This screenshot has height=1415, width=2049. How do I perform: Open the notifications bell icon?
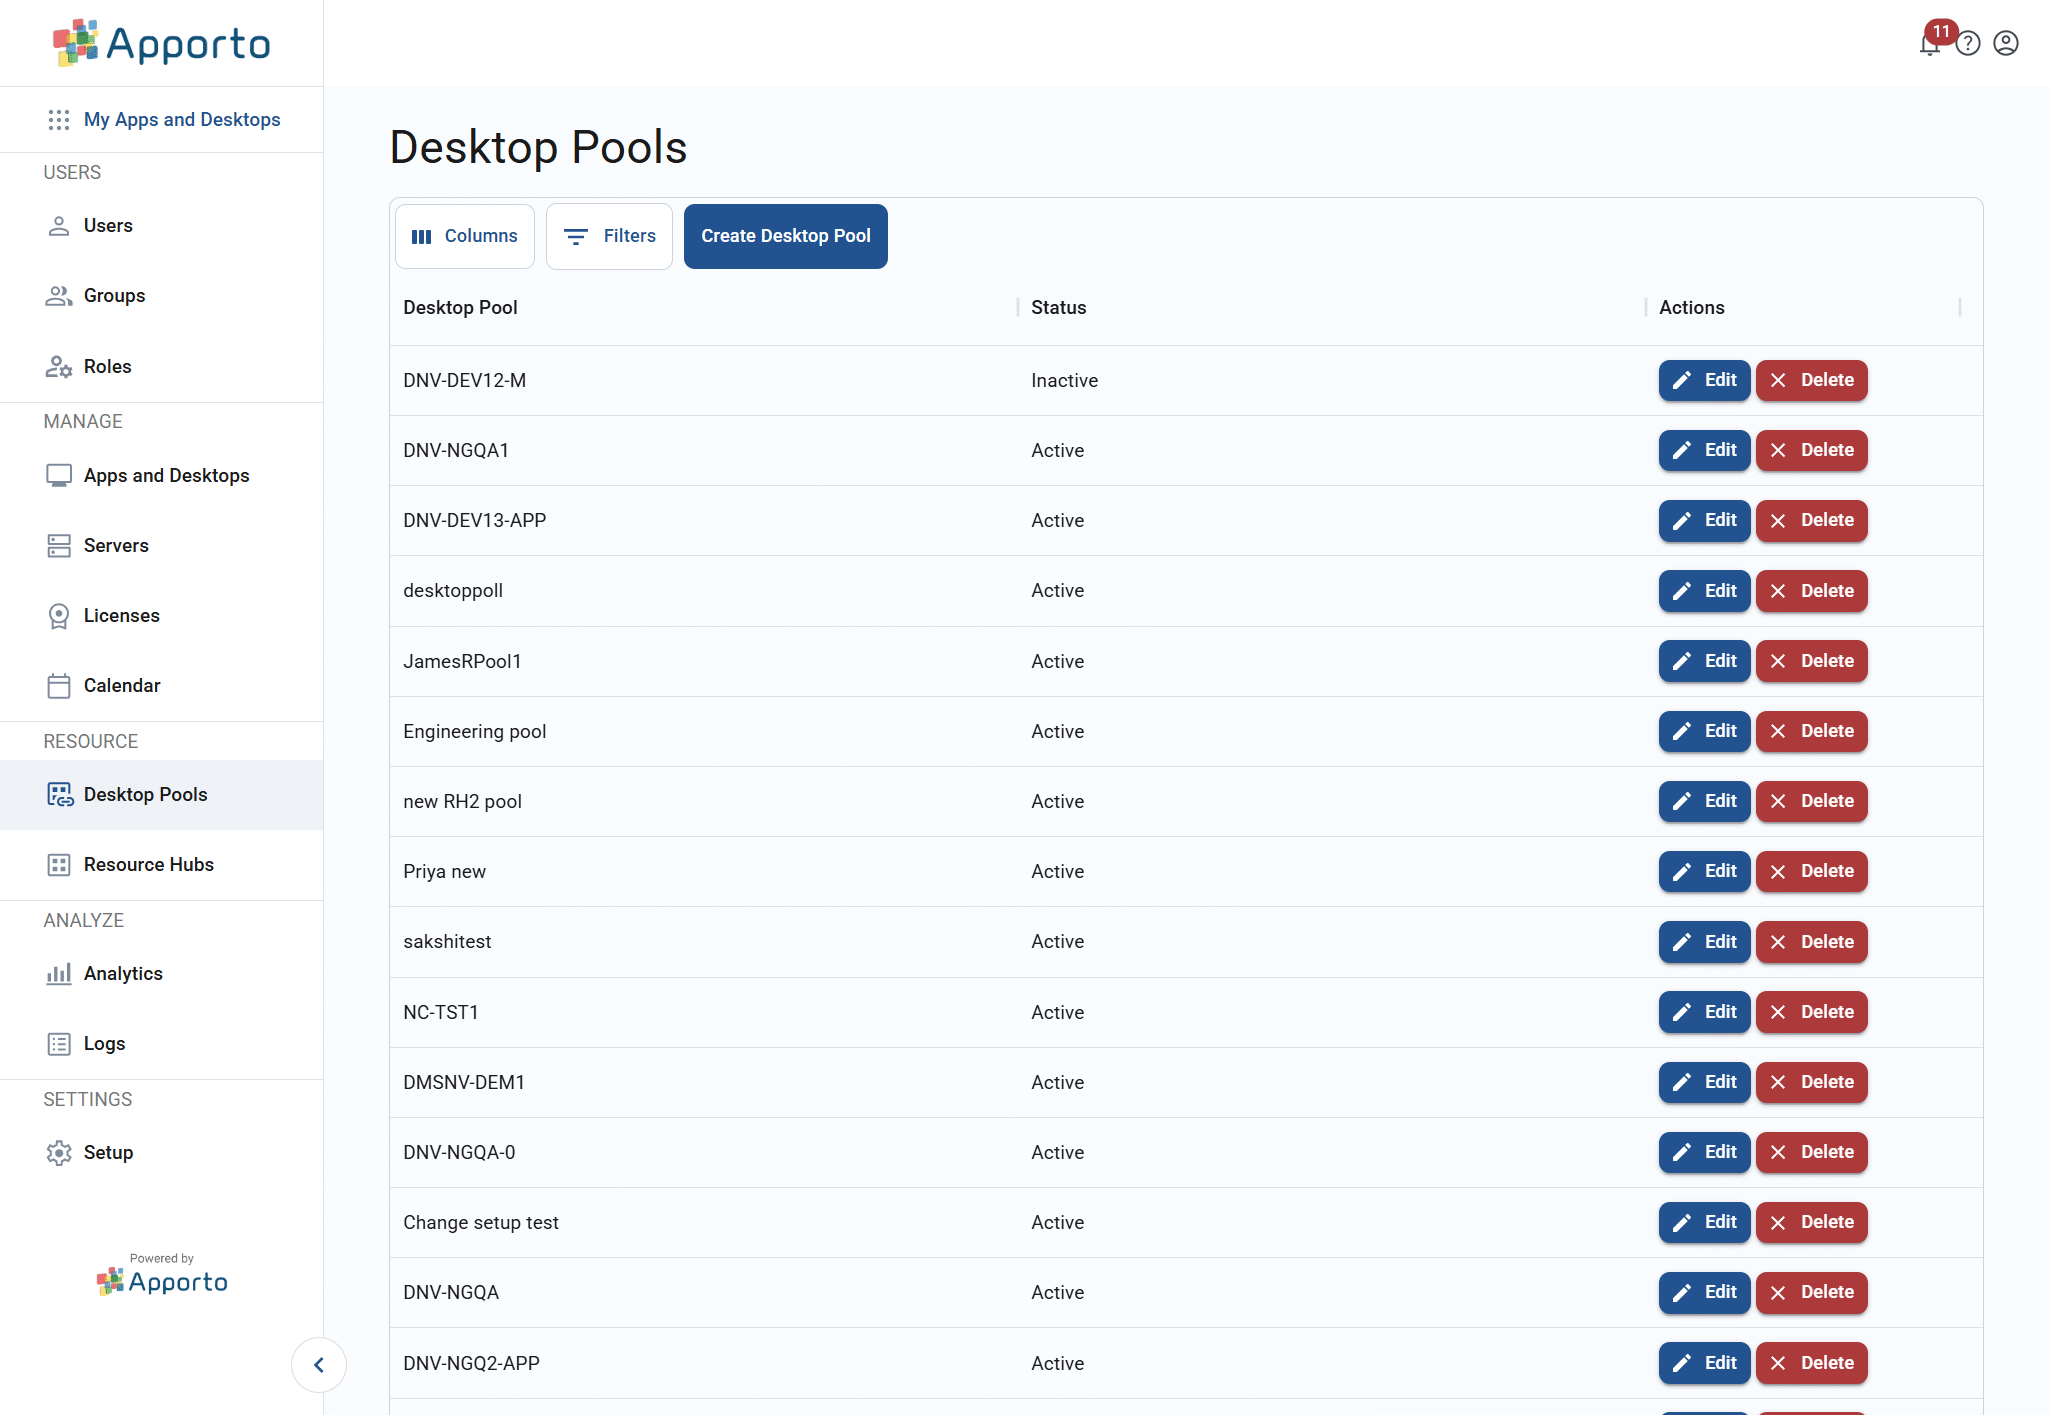pos(1928,44)
